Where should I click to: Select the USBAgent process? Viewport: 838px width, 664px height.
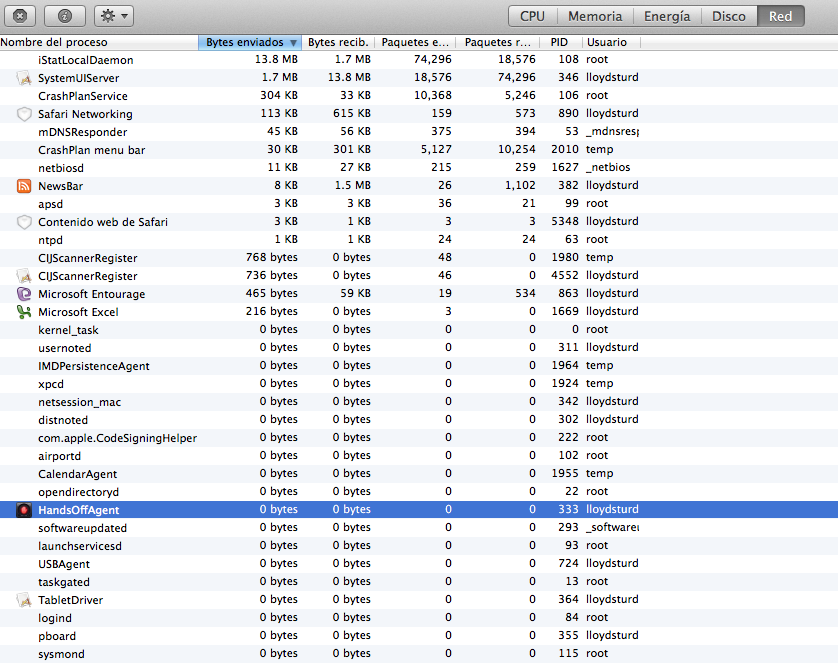pos(419,563)
